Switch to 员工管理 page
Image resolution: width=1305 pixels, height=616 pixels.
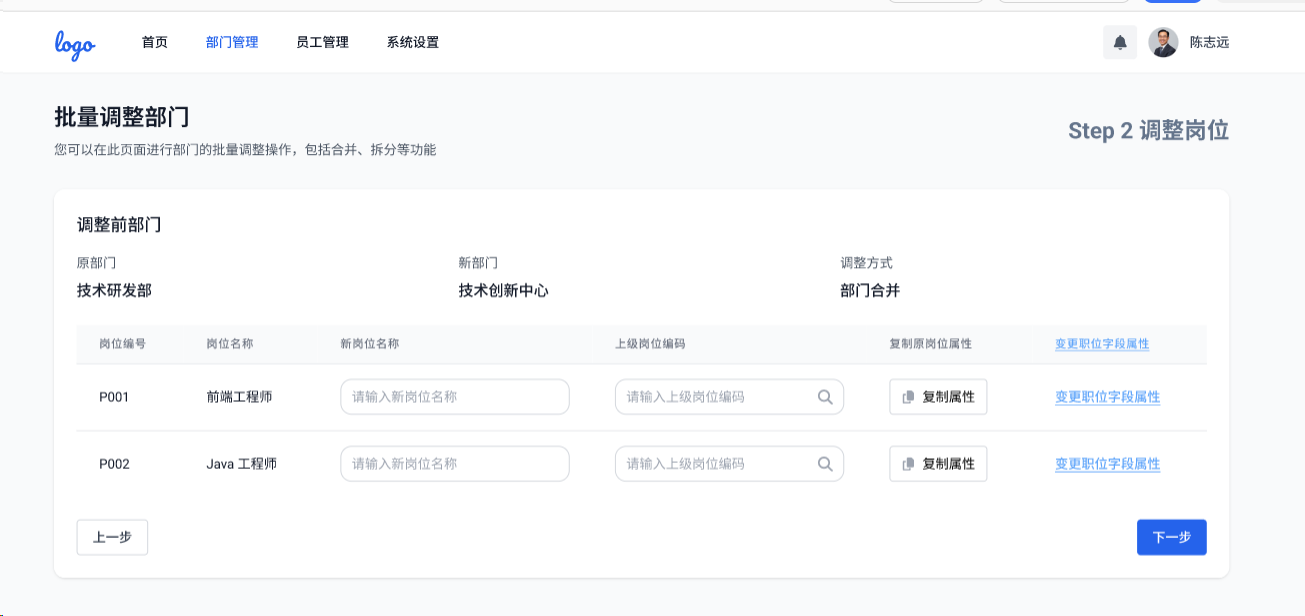323,43
